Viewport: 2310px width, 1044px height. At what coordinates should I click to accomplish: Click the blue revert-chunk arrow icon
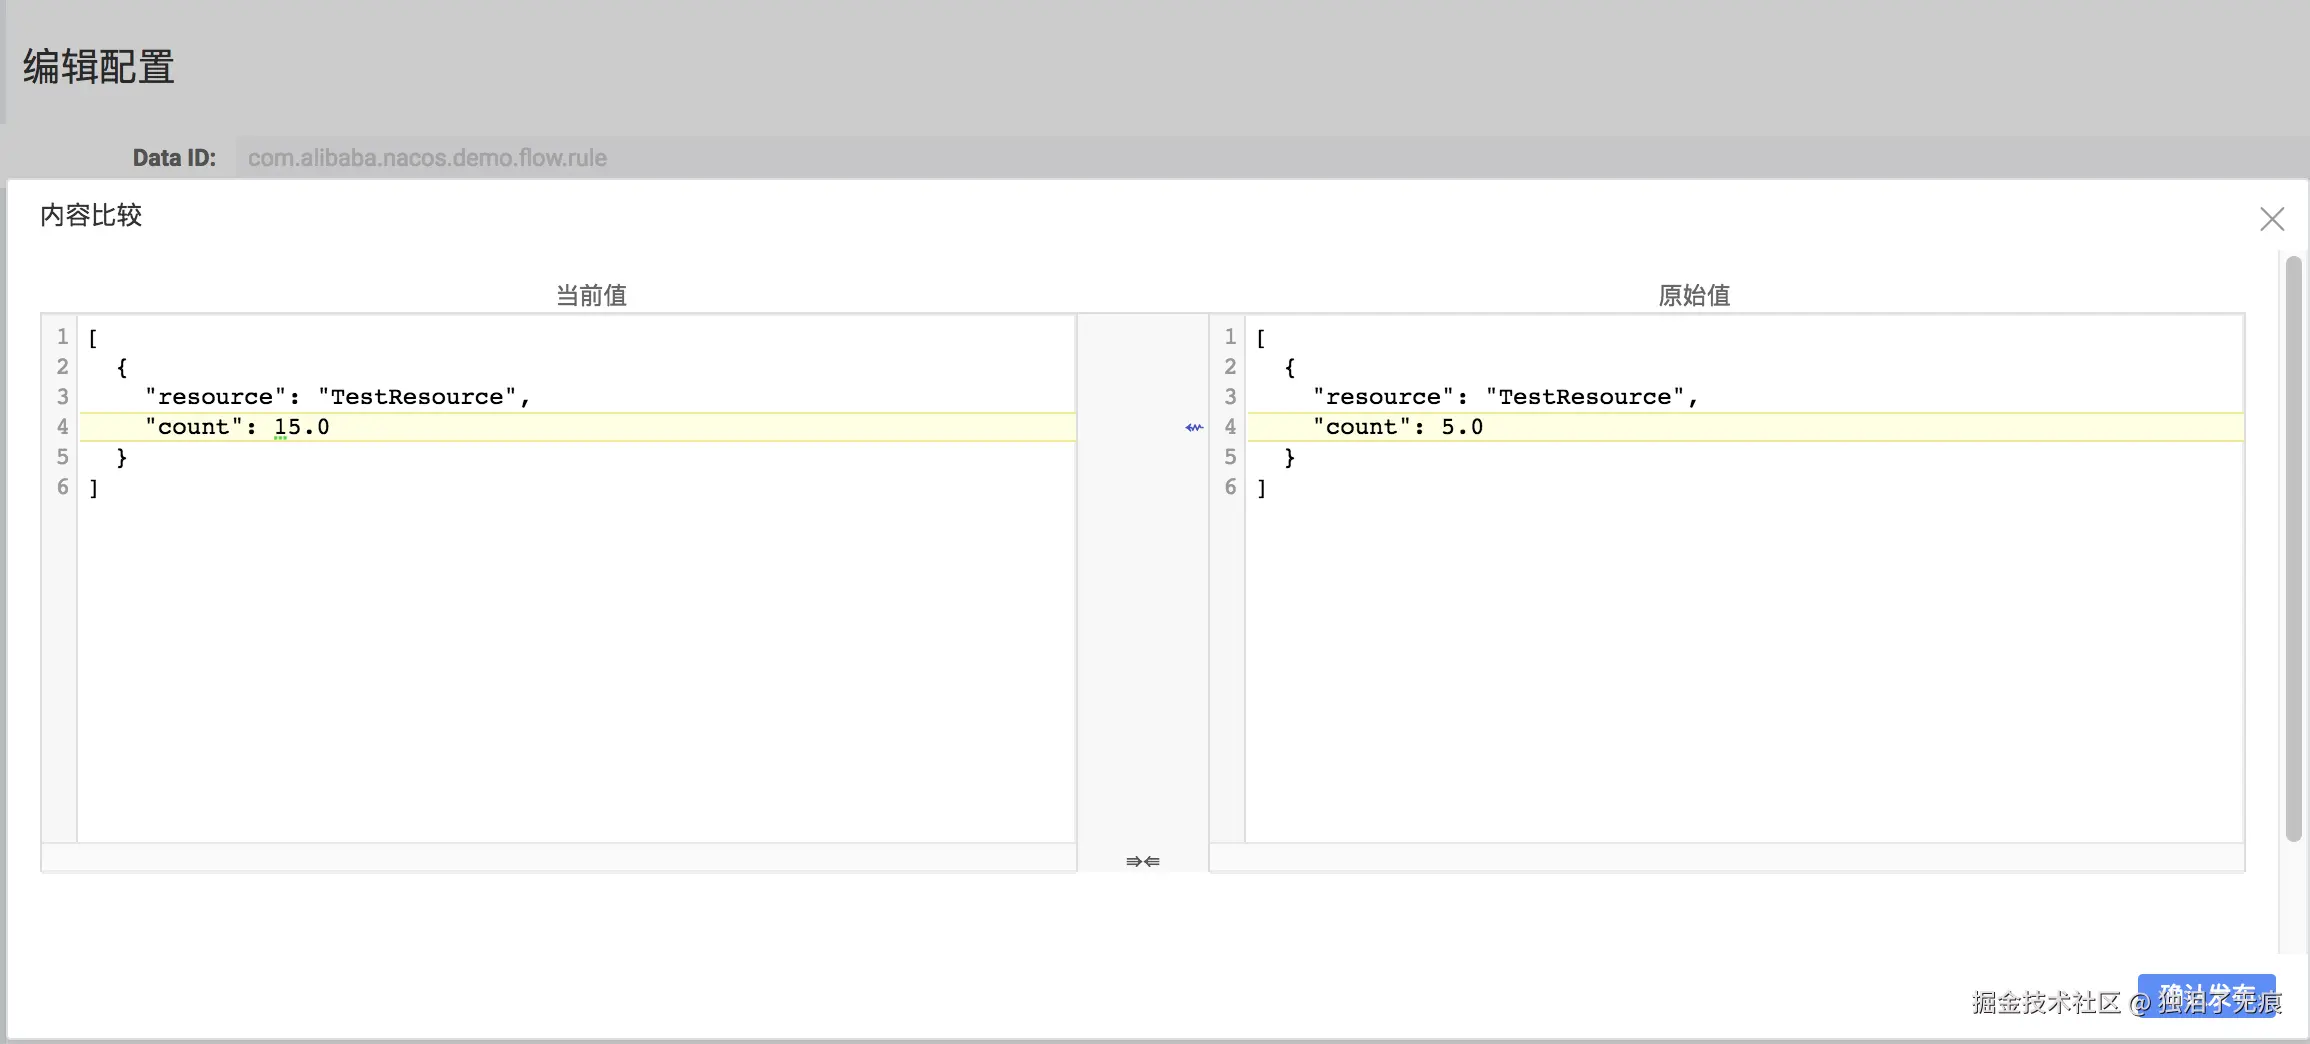point(1193,428)
